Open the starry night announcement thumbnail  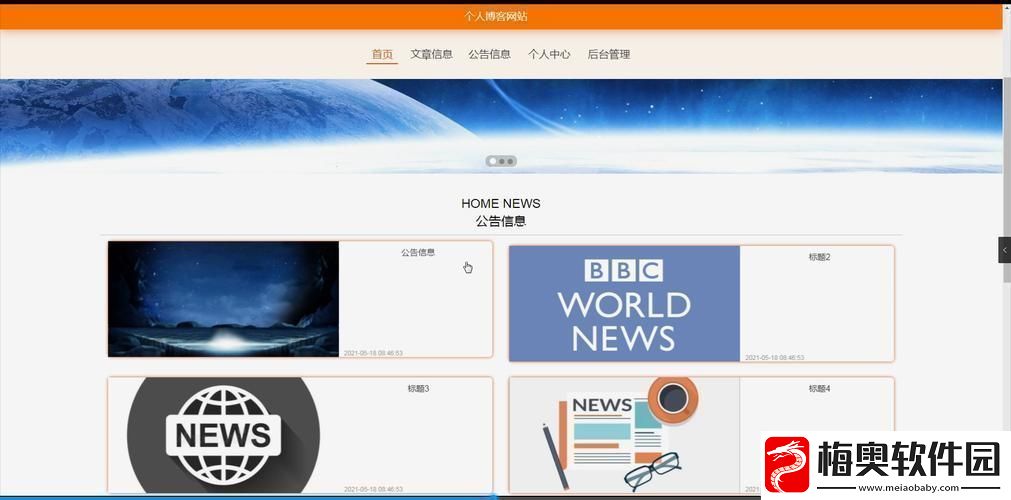(x=223, y=299)
